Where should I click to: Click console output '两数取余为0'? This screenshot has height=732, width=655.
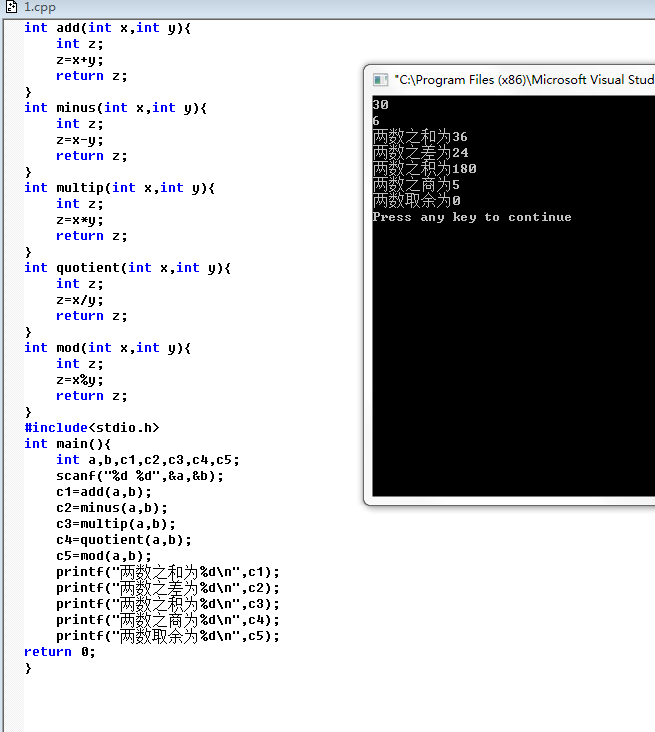[416, 201]
